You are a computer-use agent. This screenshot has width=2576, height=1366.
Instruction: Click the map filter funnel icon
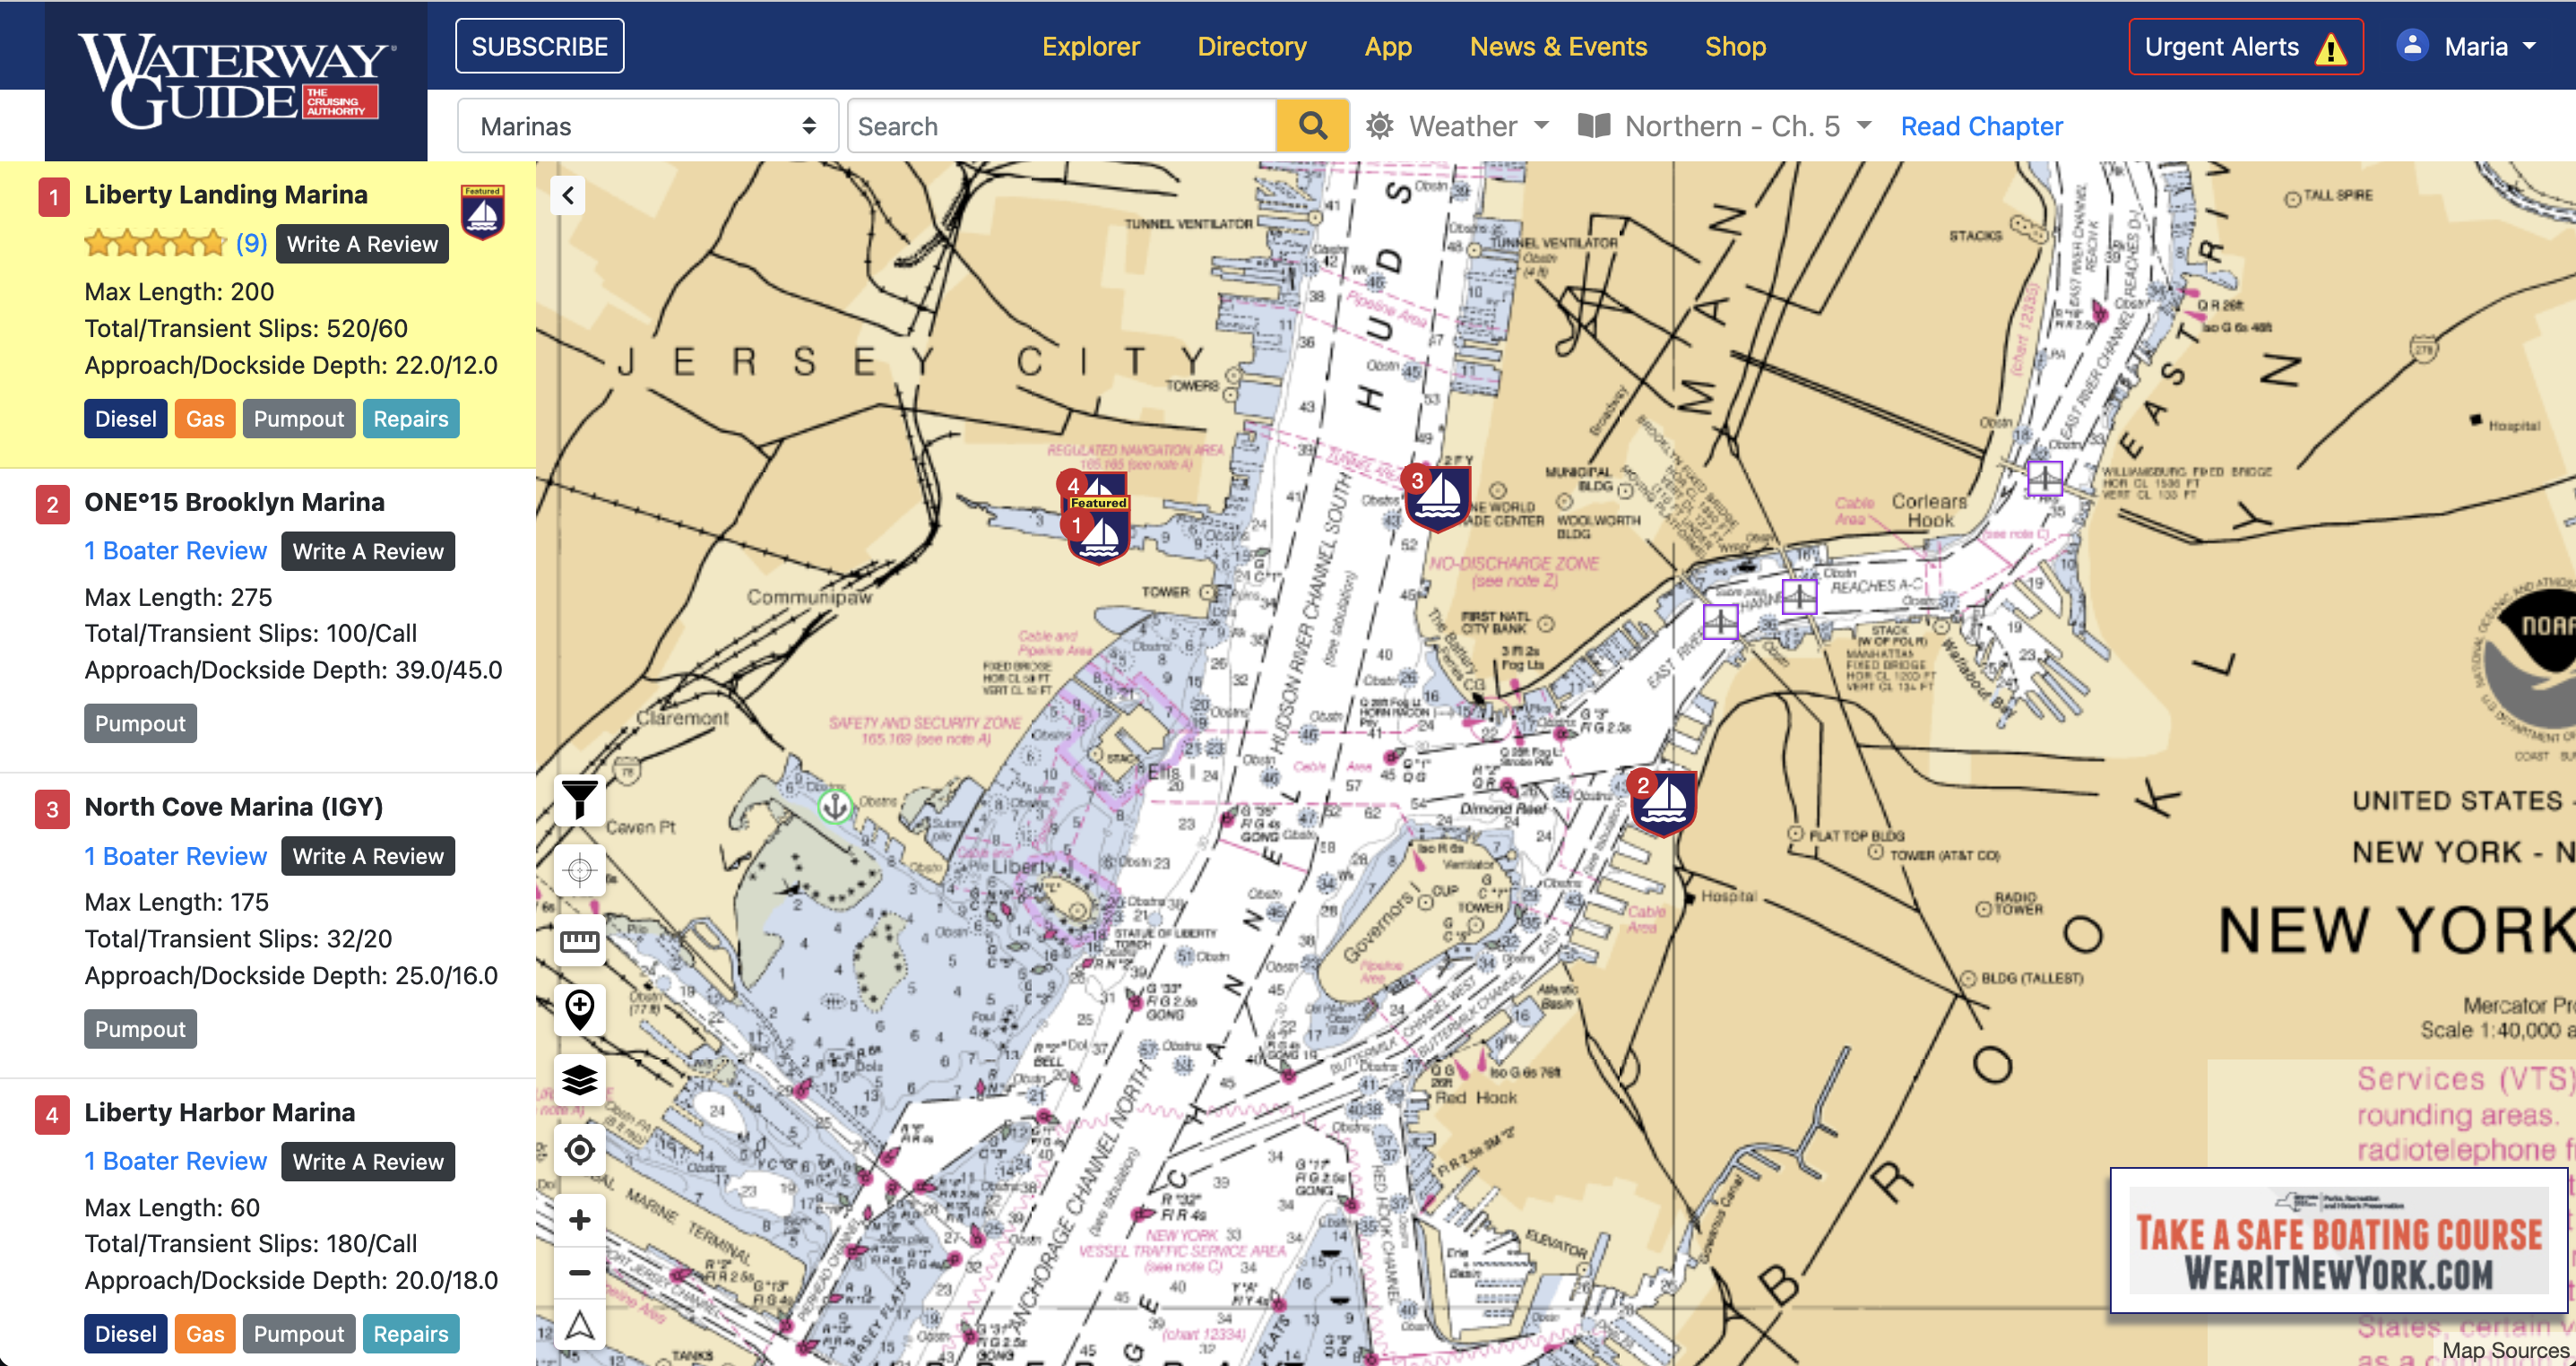click(x=579, y=800)
